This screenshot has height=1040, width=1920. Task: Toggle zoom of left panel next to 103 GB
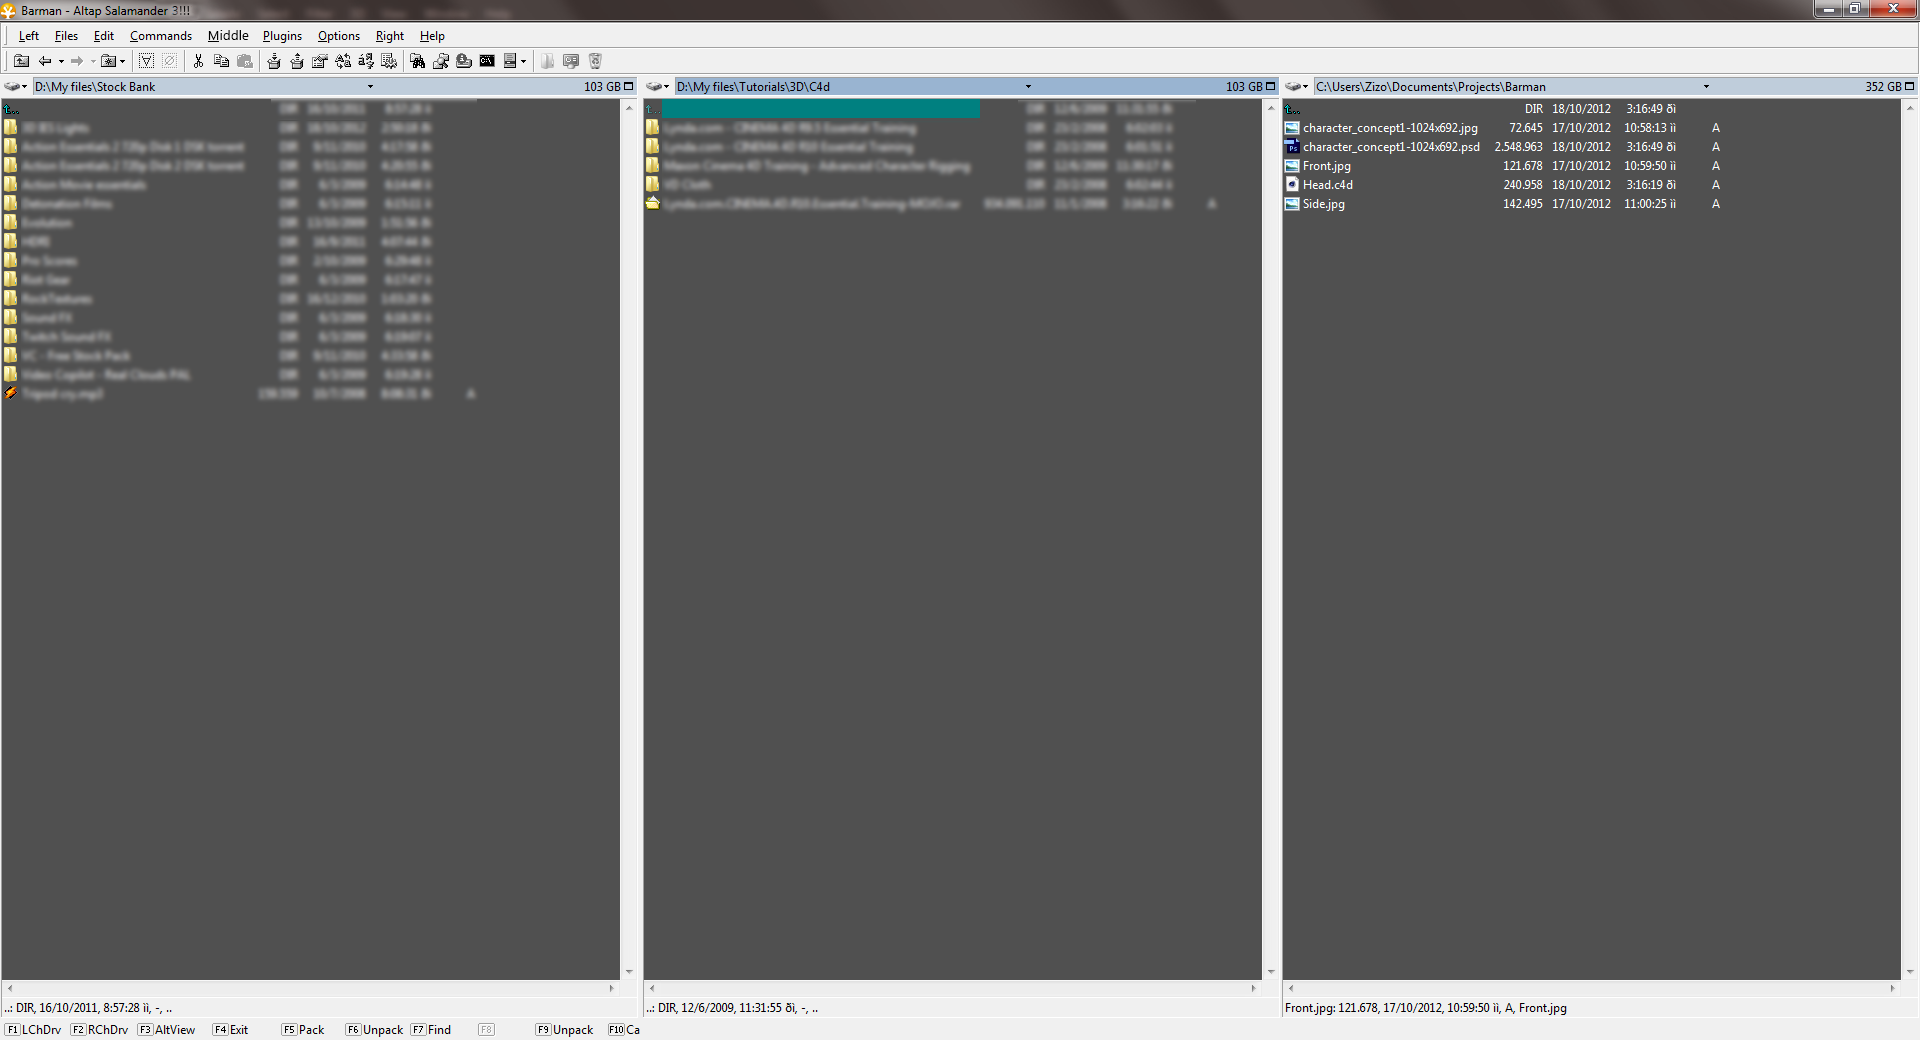coord(629,86)
